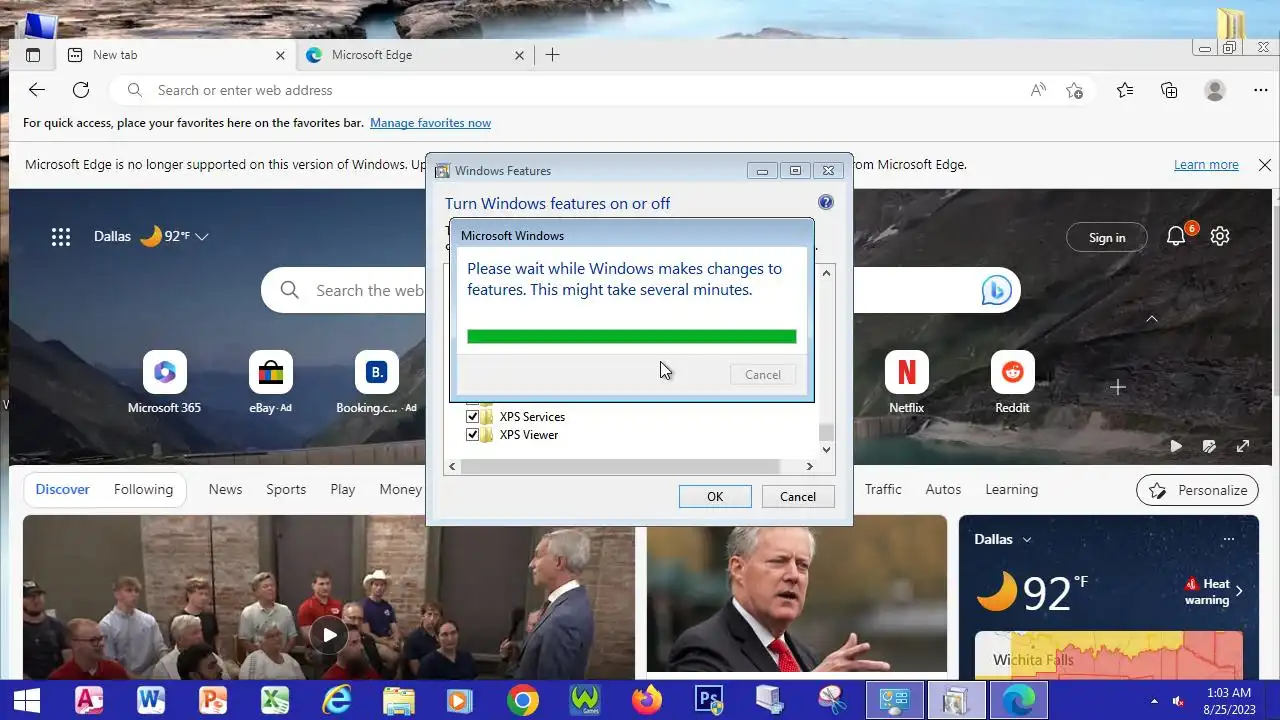Toggle XPS Services checkbox
Viewport: 1280px width, 720px height.
coord(473,416)
